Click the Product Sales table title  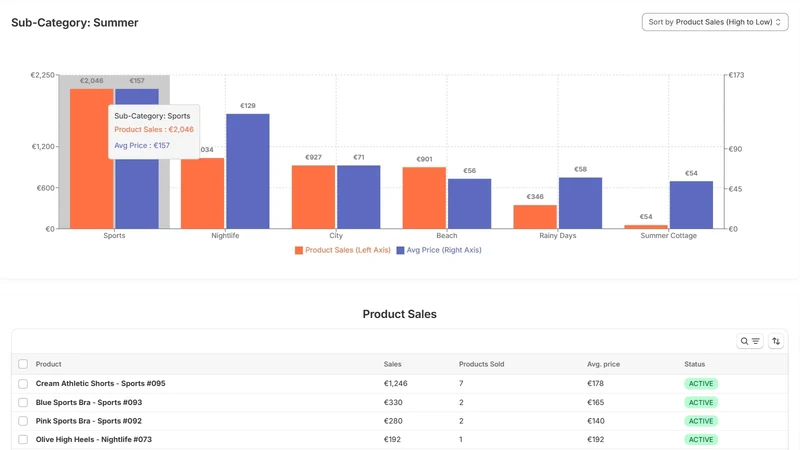[399, 314]
